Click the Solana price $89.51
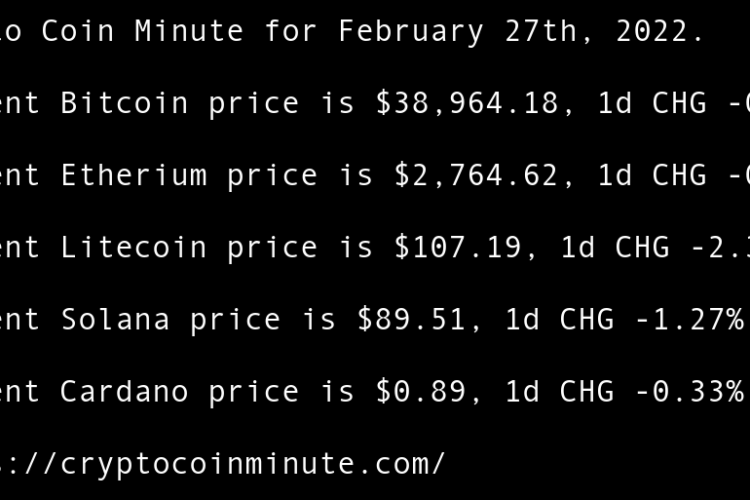The height and width of the screenshot is (500, 750). click(422, 319)
